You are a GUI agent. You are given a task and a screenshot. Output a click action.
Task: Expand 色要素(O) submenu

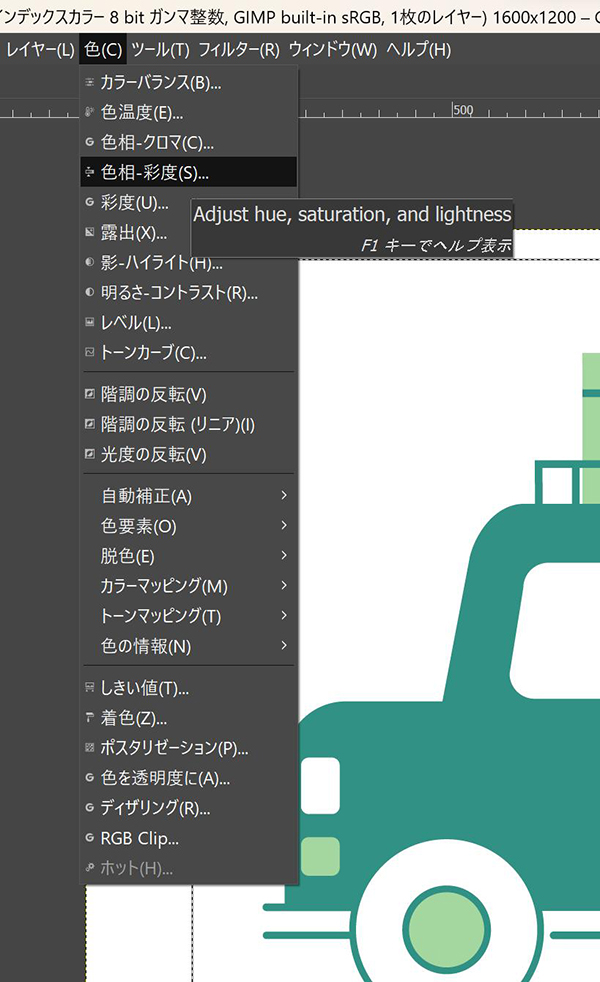click(x=189, y=526)
